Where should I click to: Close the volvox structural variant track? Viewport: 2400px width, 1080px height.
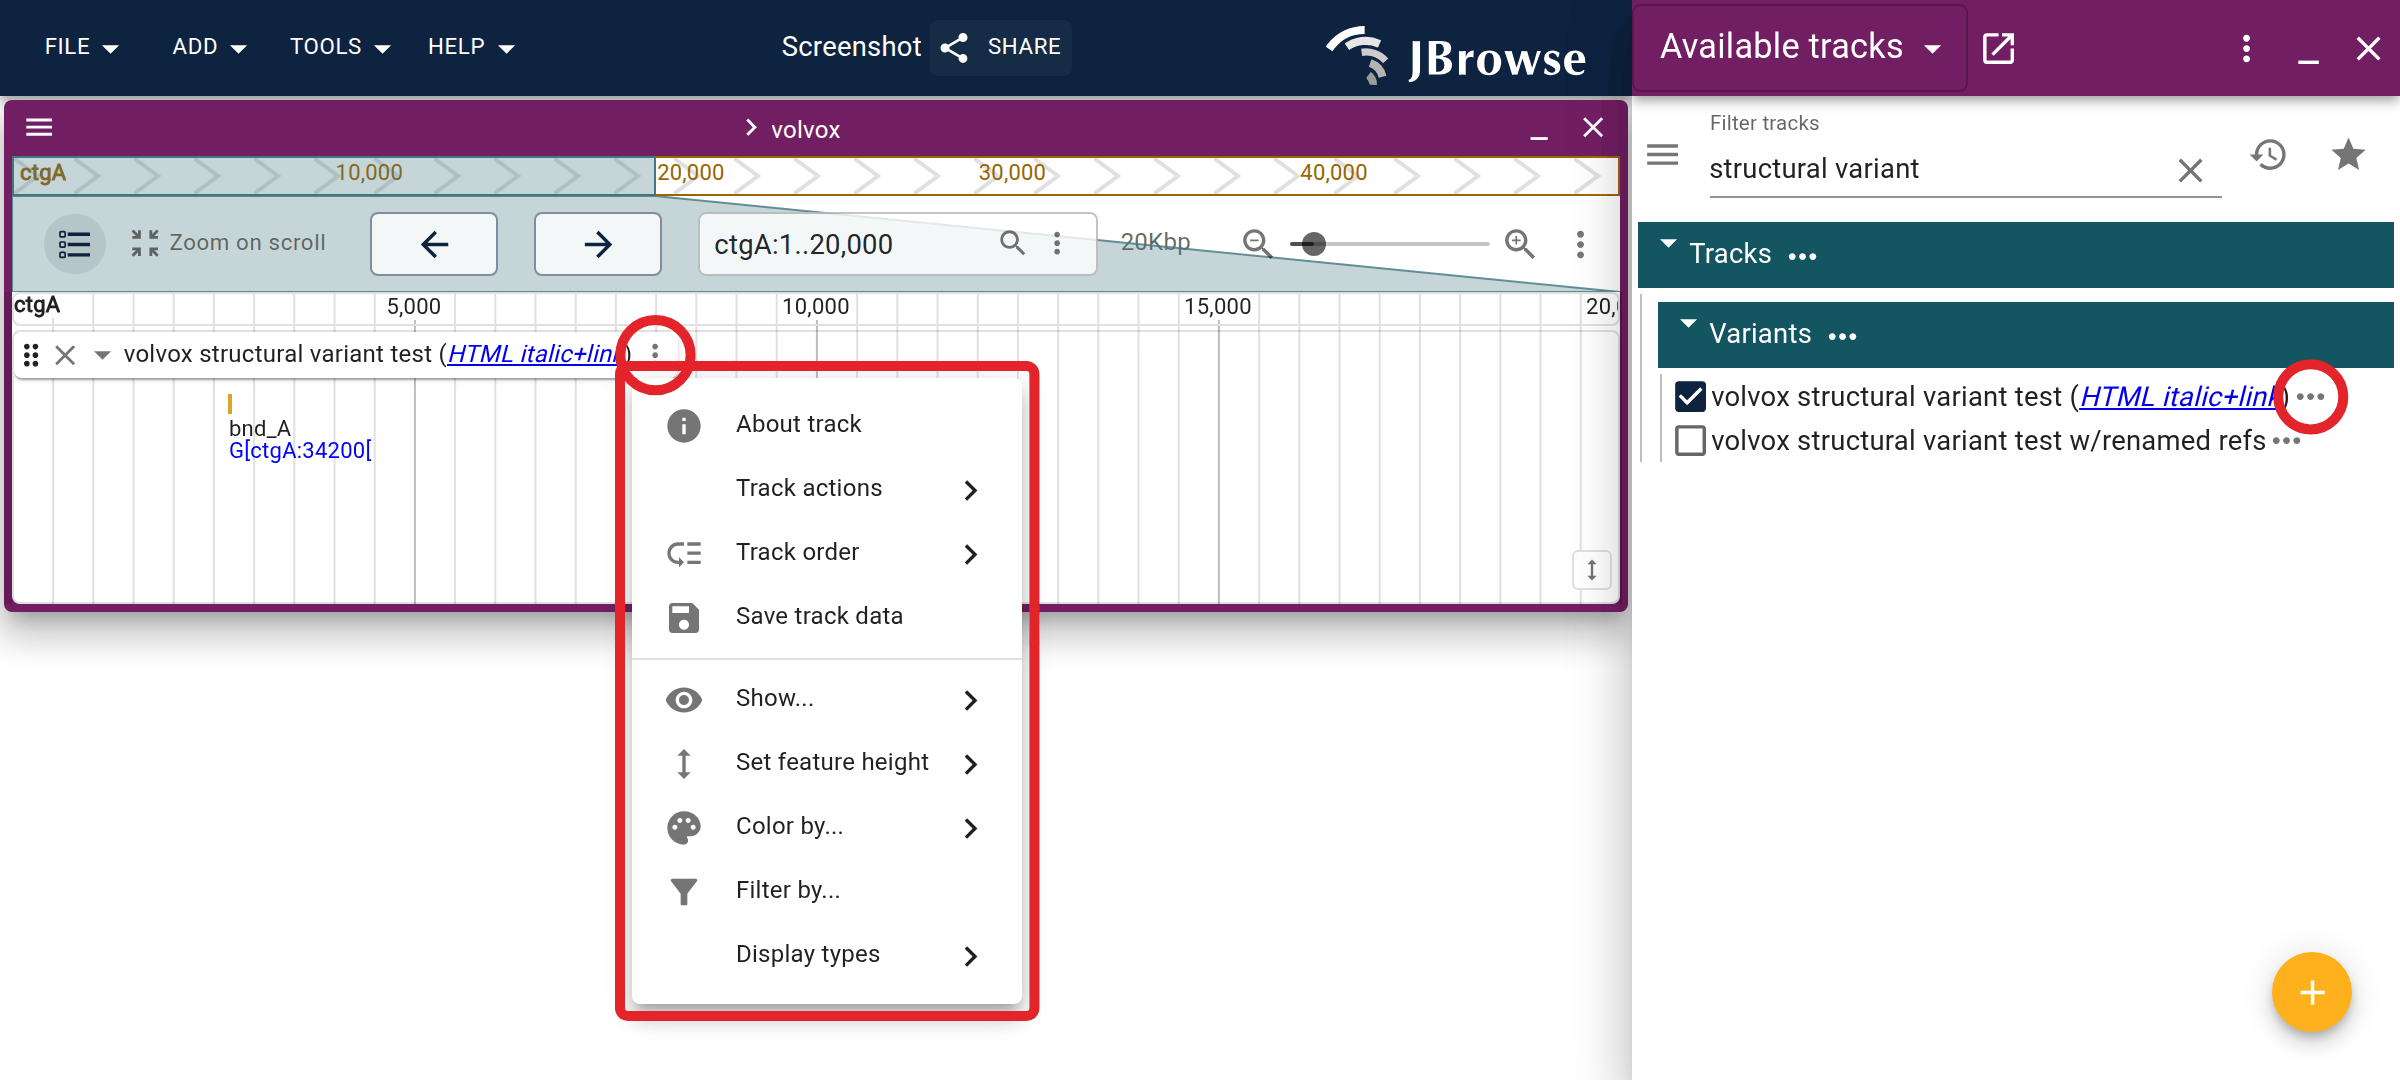[x=65, y=355]
